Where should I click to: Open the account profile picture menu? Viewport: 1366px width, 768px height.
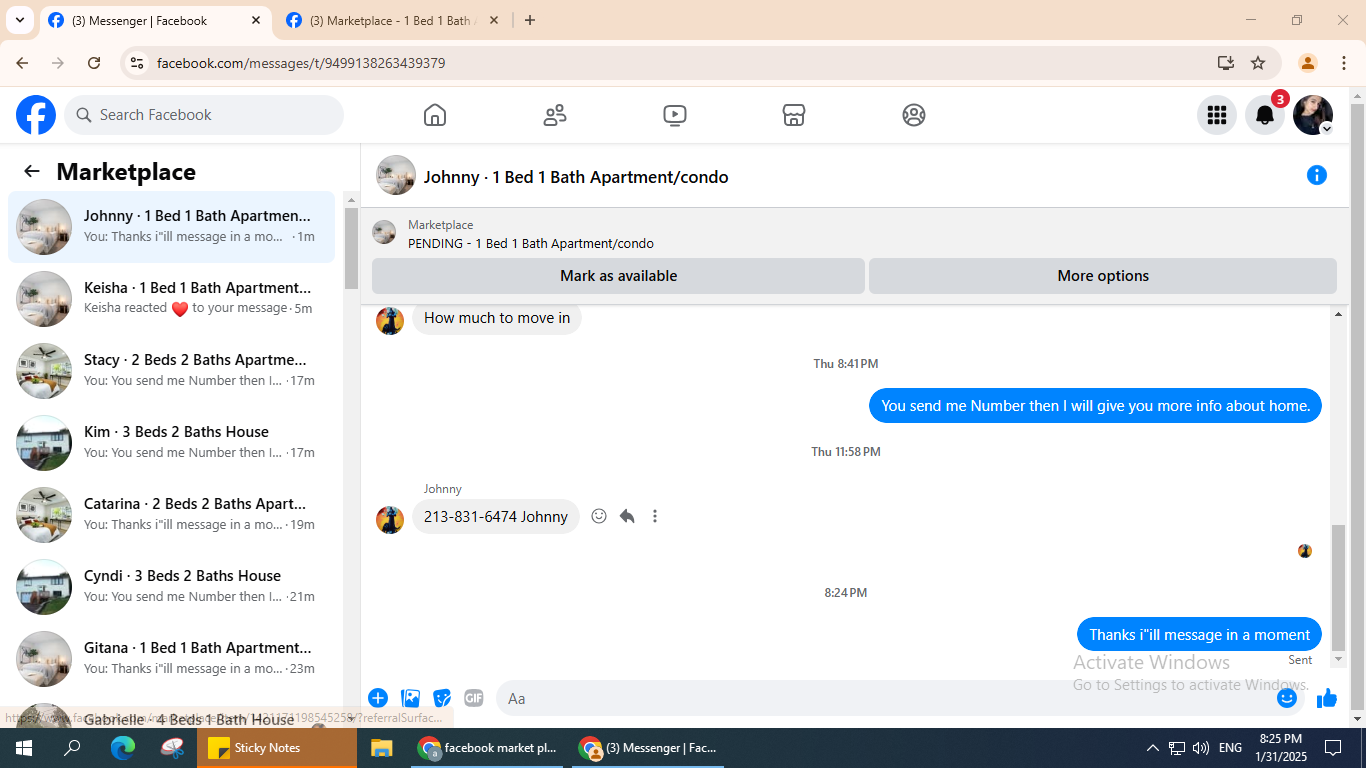[1313, 115]
